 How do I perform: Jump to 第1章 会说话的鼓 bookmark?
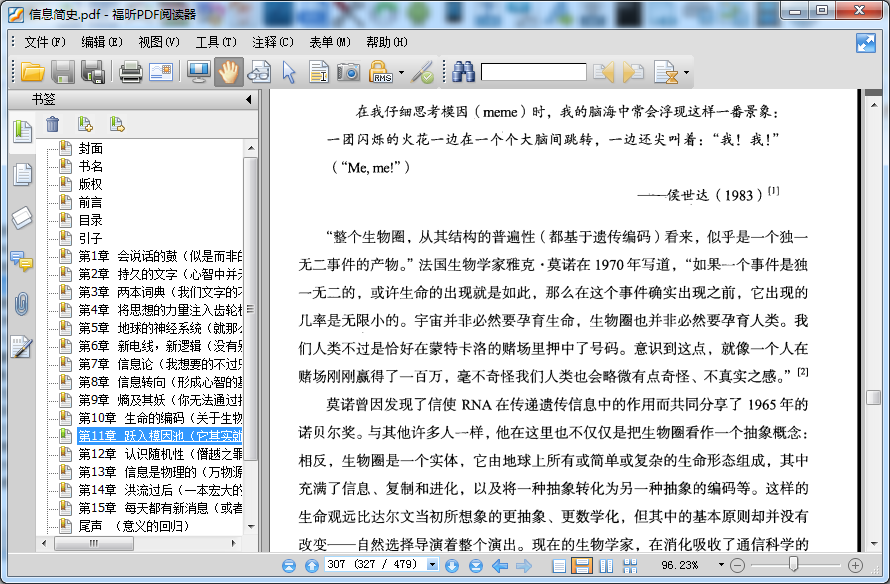[x=160, y=256]
